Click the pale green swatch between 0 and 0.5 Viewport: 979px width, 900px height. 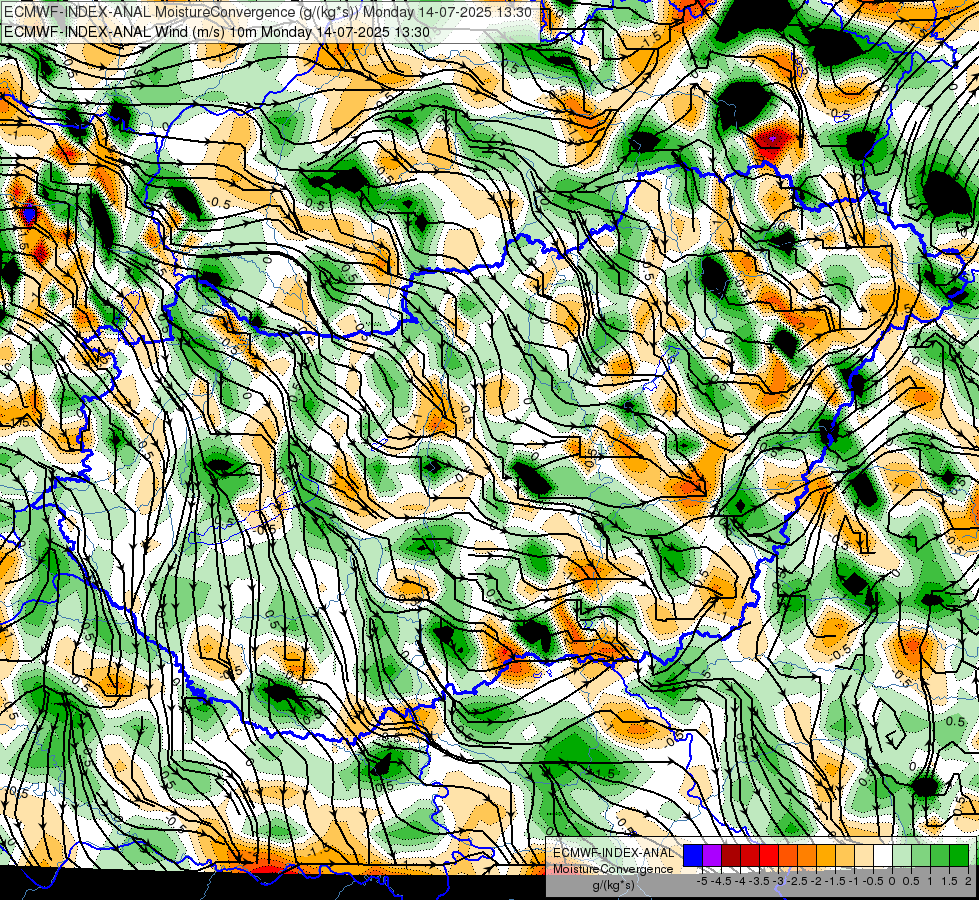click(x=902, y=855)
